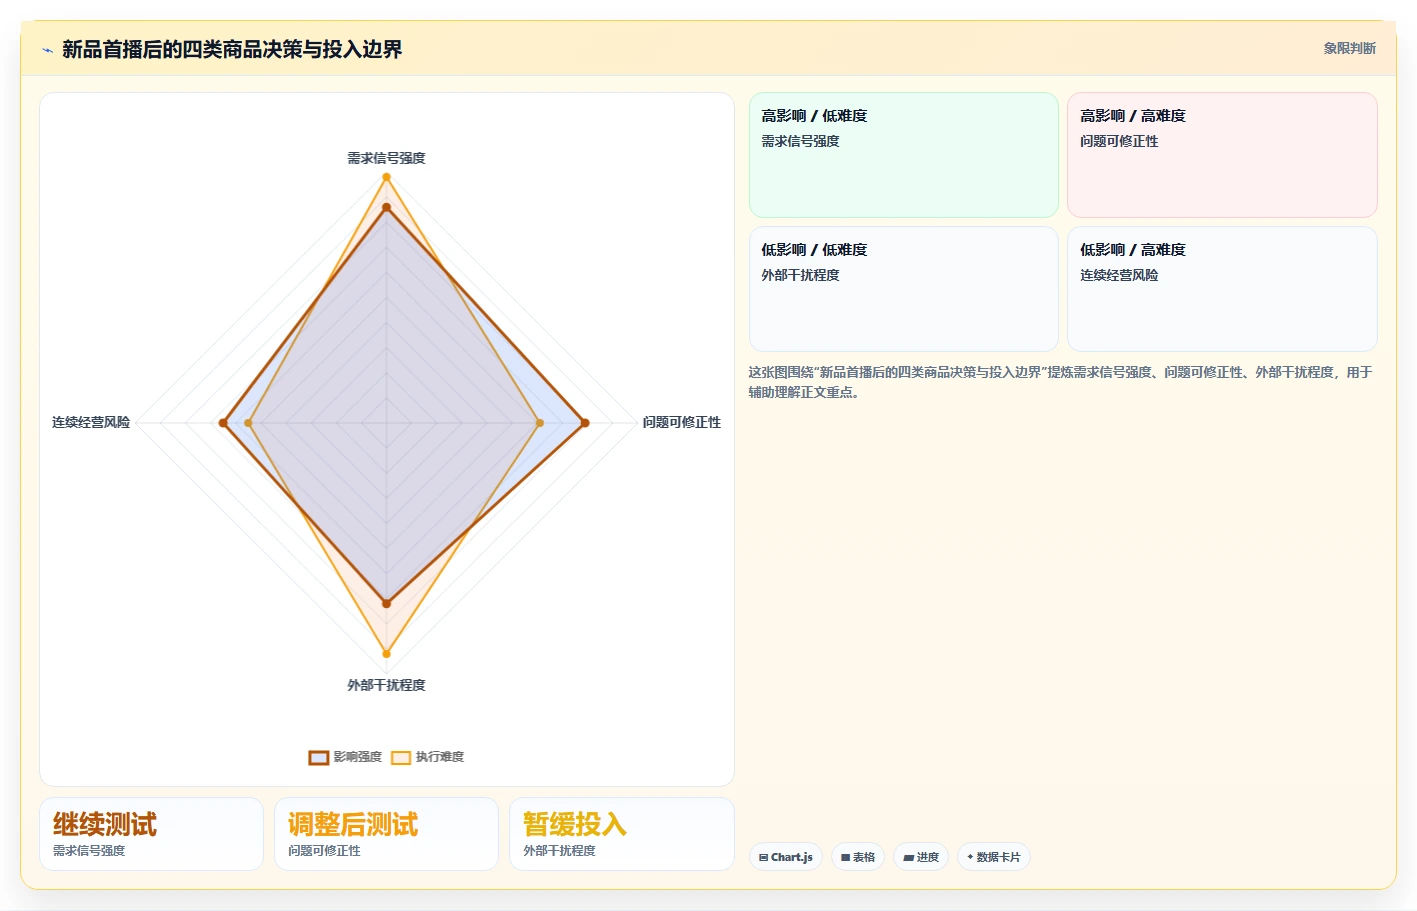The image size is (1417, 911).
Task: Click the 执行难度 legend label
Action: pyautogui.click(x=440, y=757)
